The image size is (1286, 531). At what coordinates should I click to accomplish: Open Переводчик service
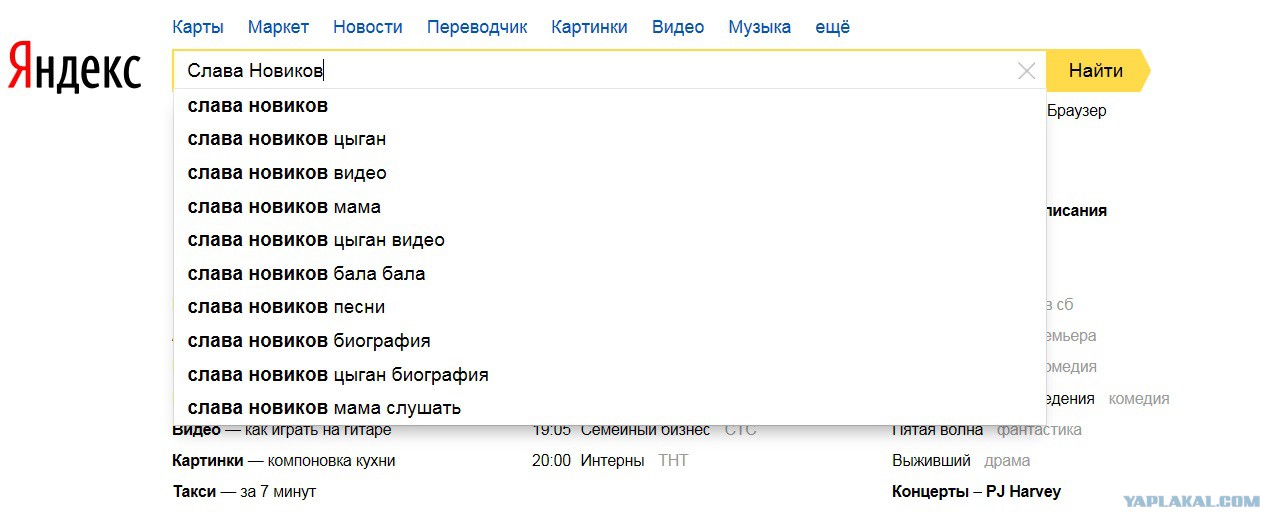coord(477,27)
